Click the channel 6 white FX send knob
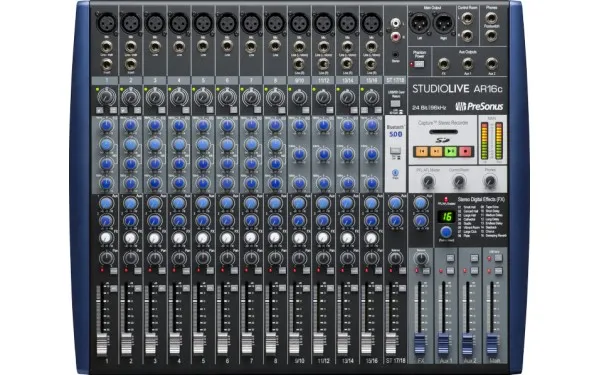The image size is (600, 375). tap(227, 238)
